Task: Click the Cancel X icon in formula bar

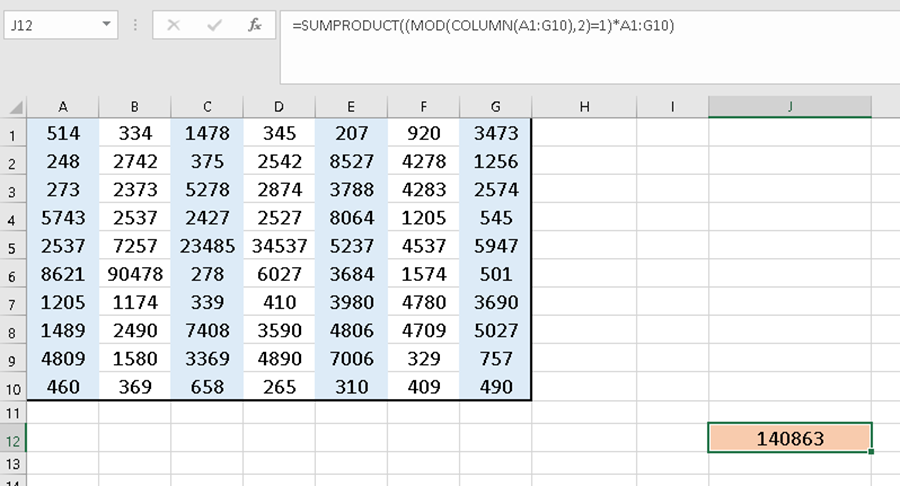Action: tap(174, 25)
